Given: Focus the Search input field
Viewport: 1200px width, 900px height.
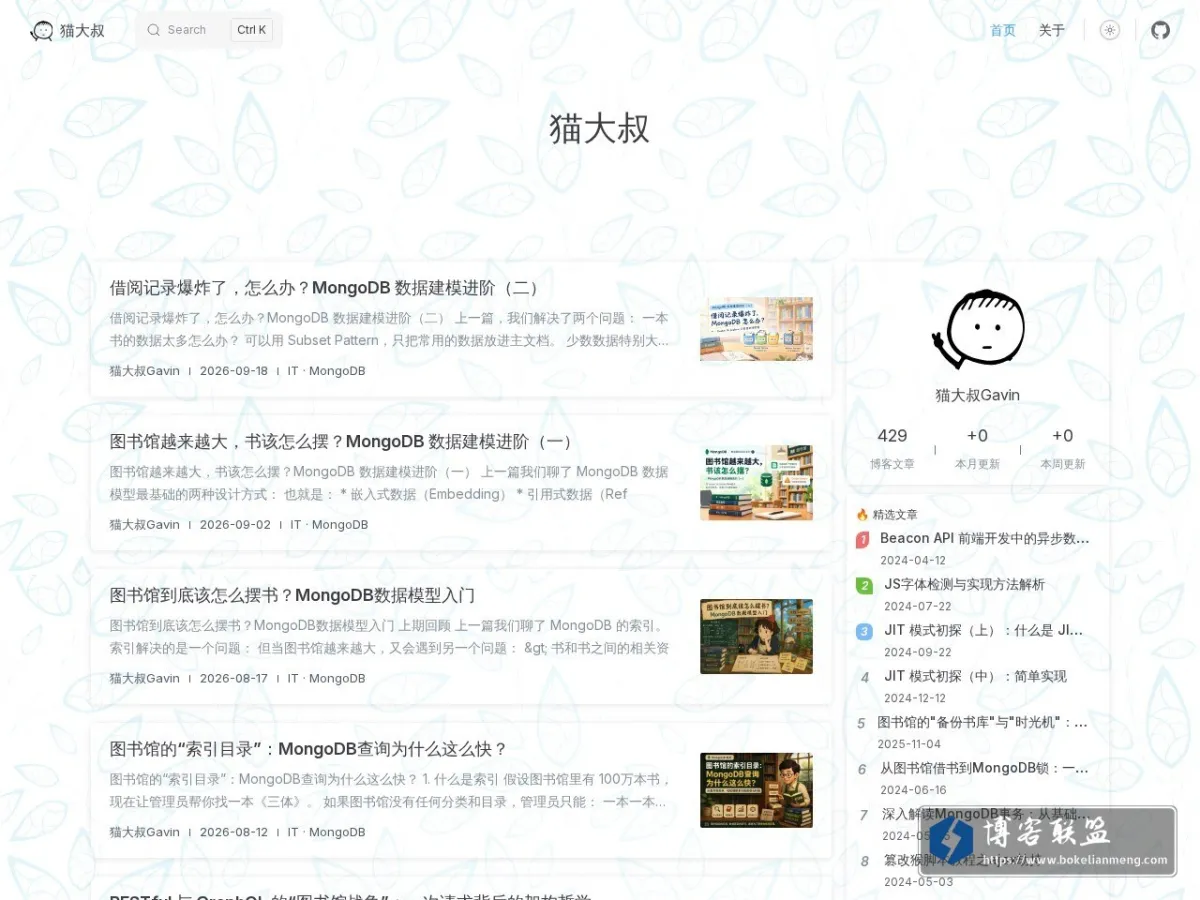Looking at the screenshot, I should 209,30.
